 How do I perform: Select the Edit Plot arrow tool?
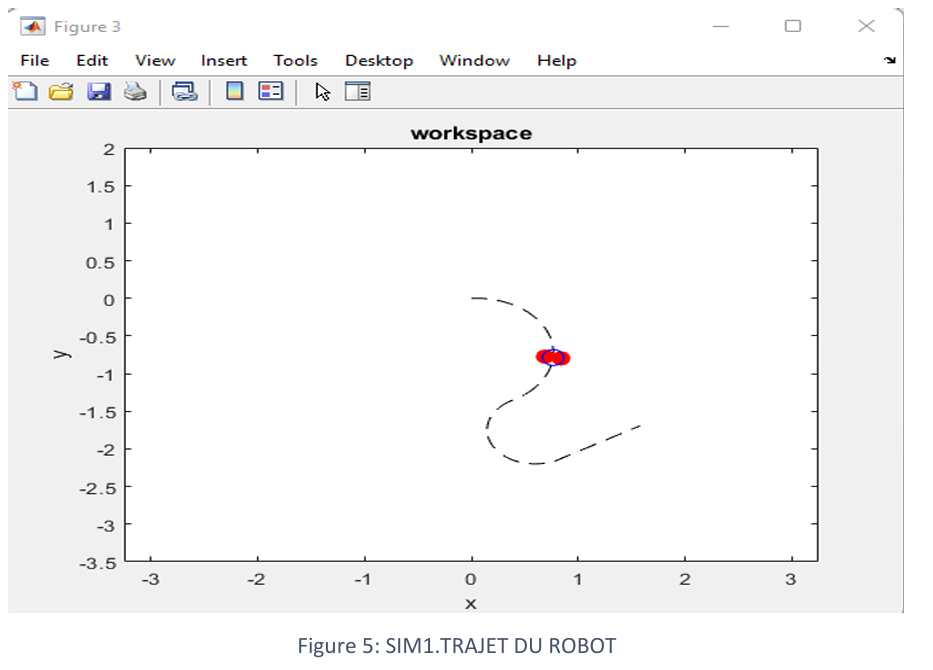[322, 92]
